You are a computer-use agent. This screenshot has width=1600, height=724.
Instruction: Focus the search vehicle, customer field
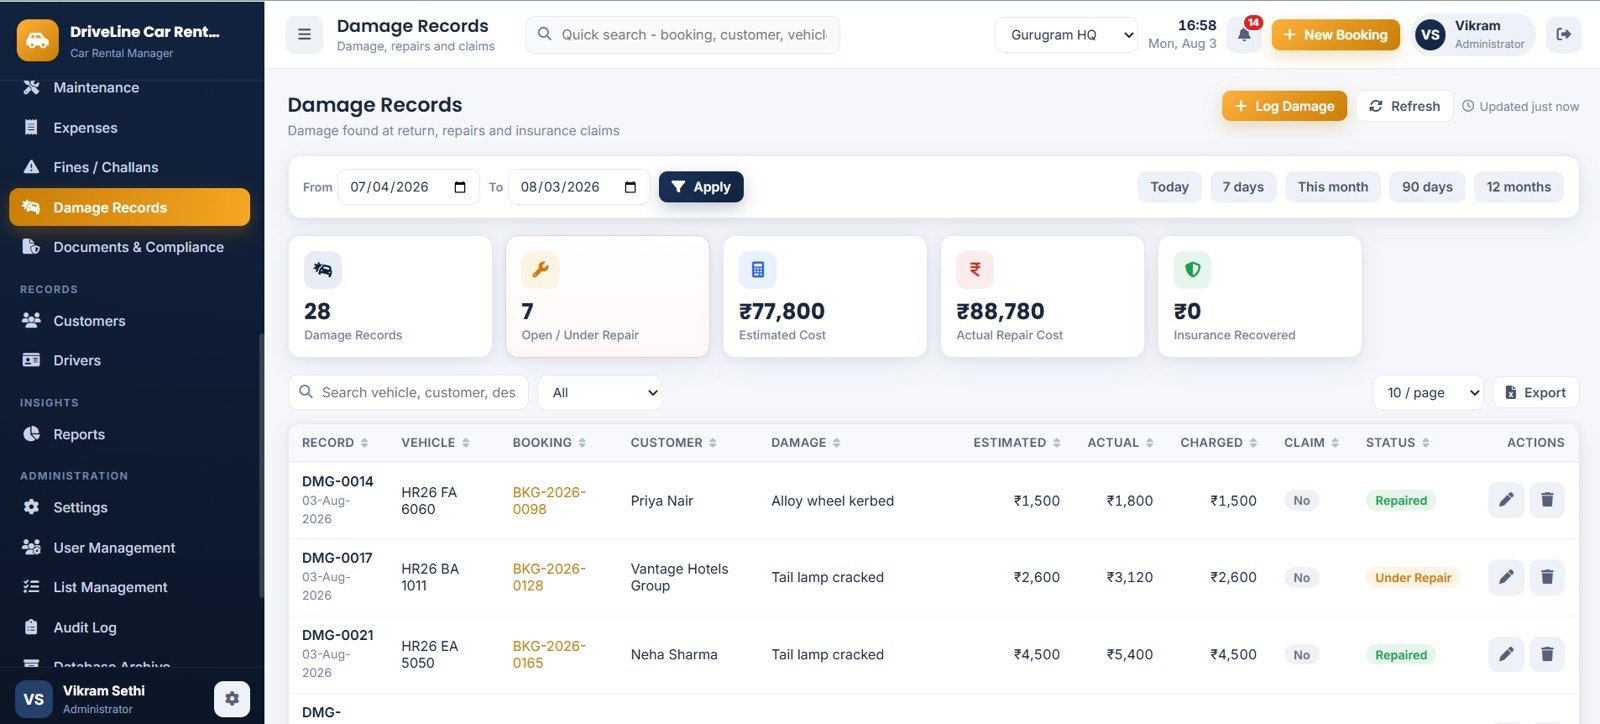[x=409, y=393]
